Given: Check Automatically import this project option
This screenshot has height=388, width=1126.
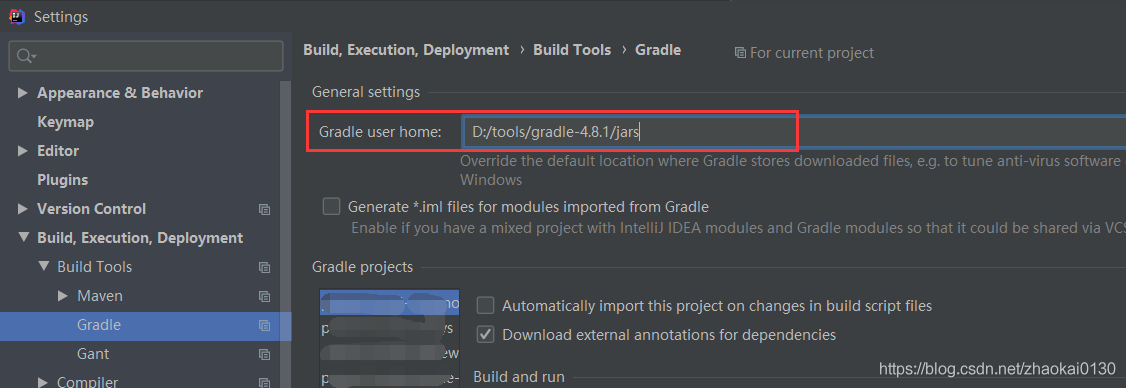Looking at the screenshot, I should tap(486, 305).
